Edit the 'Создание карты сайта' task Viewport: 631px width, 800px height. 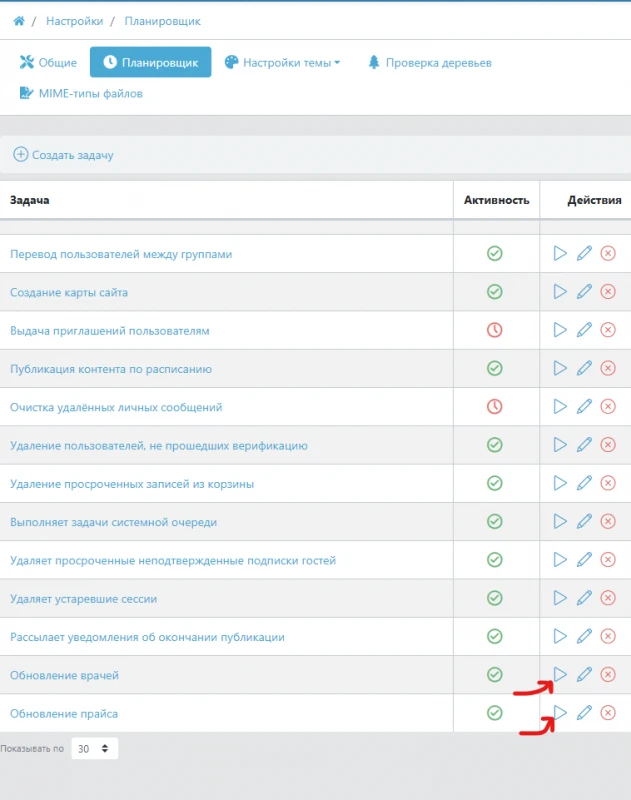(584, 292)
